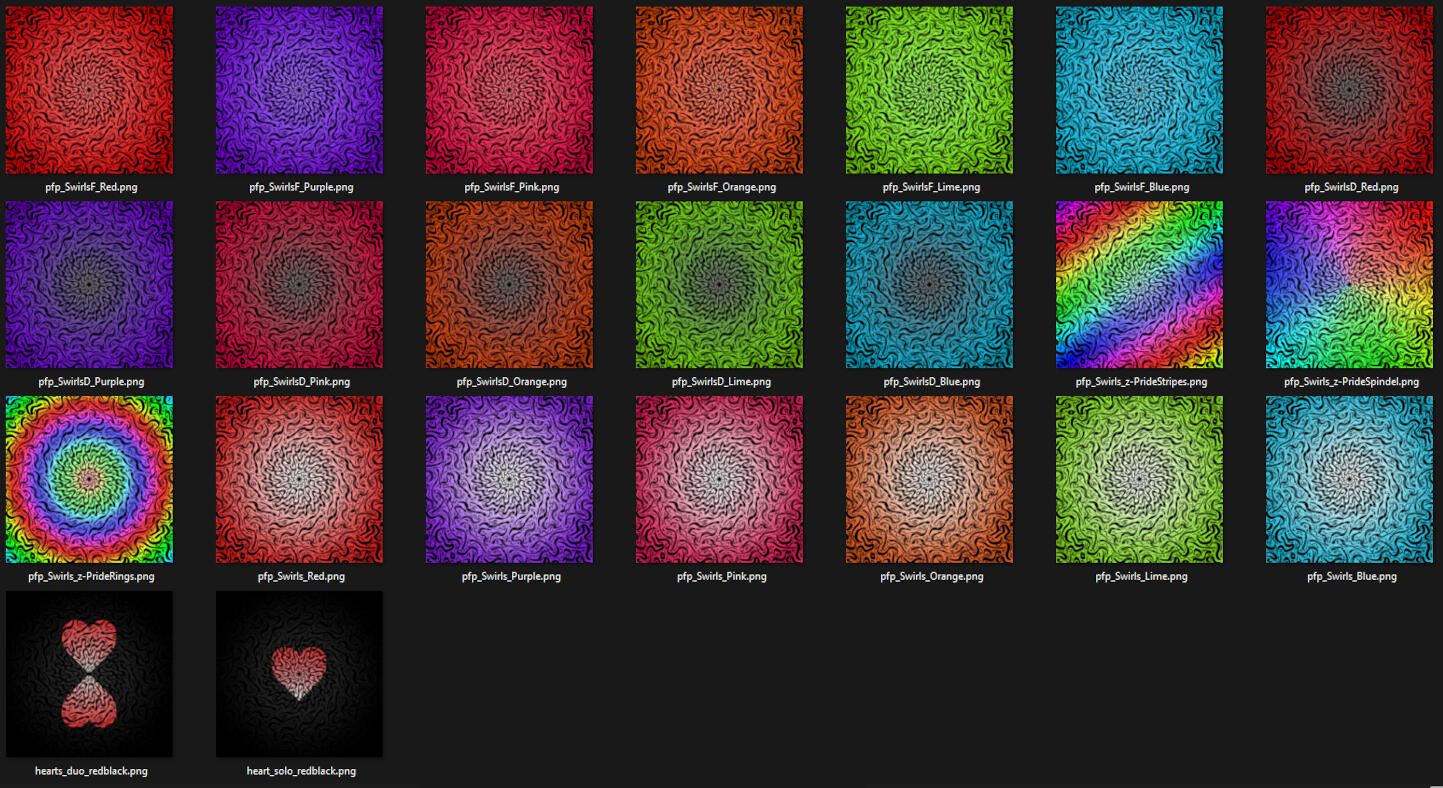Click the pfp_SwirlsF_Blue.png thumbnail
1443x788 pixels.
tap(1139, 90)
